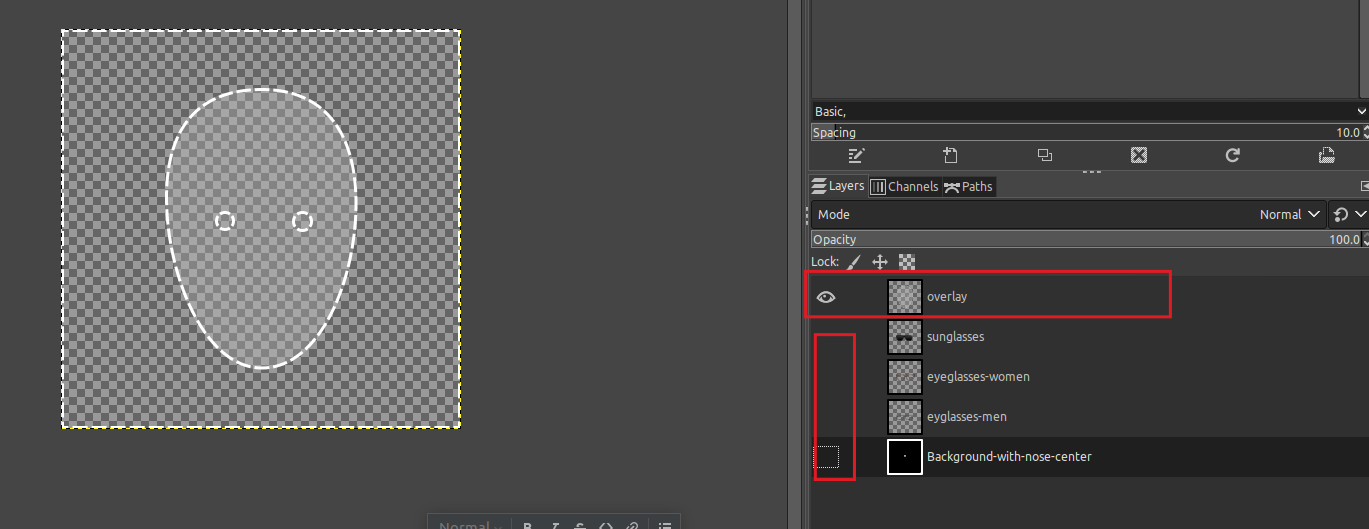Switch to the Paths tab

point(968,186)
